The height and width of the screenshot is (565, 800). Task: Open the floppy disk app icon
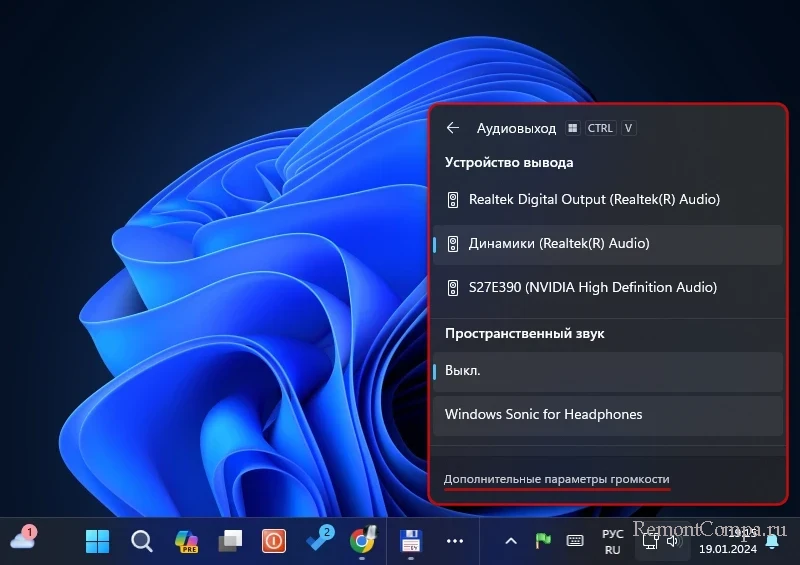[411, 541]
